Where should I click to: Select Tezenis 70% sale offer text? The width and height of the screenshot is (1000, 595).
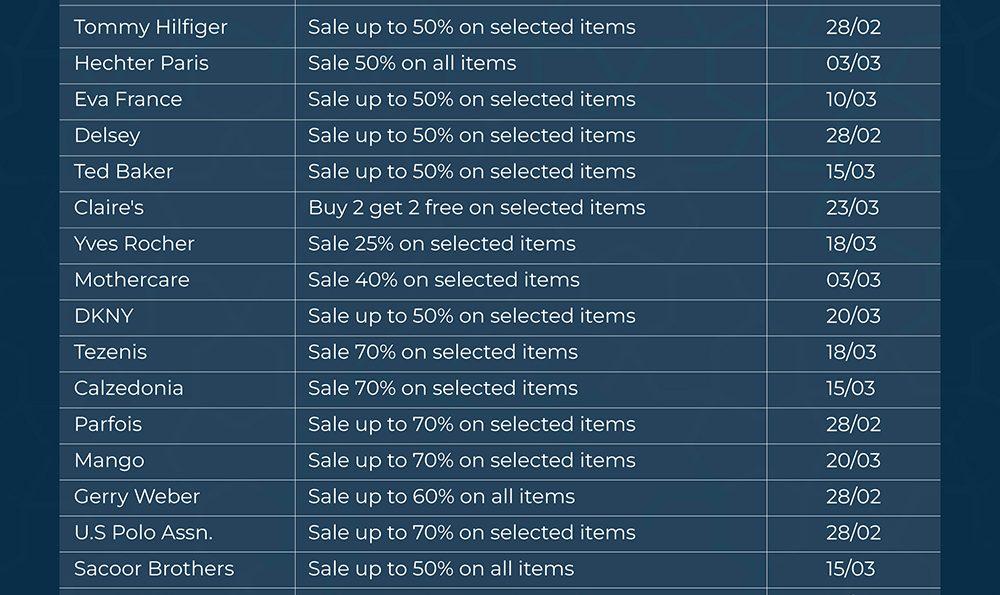tap(442, 352)
